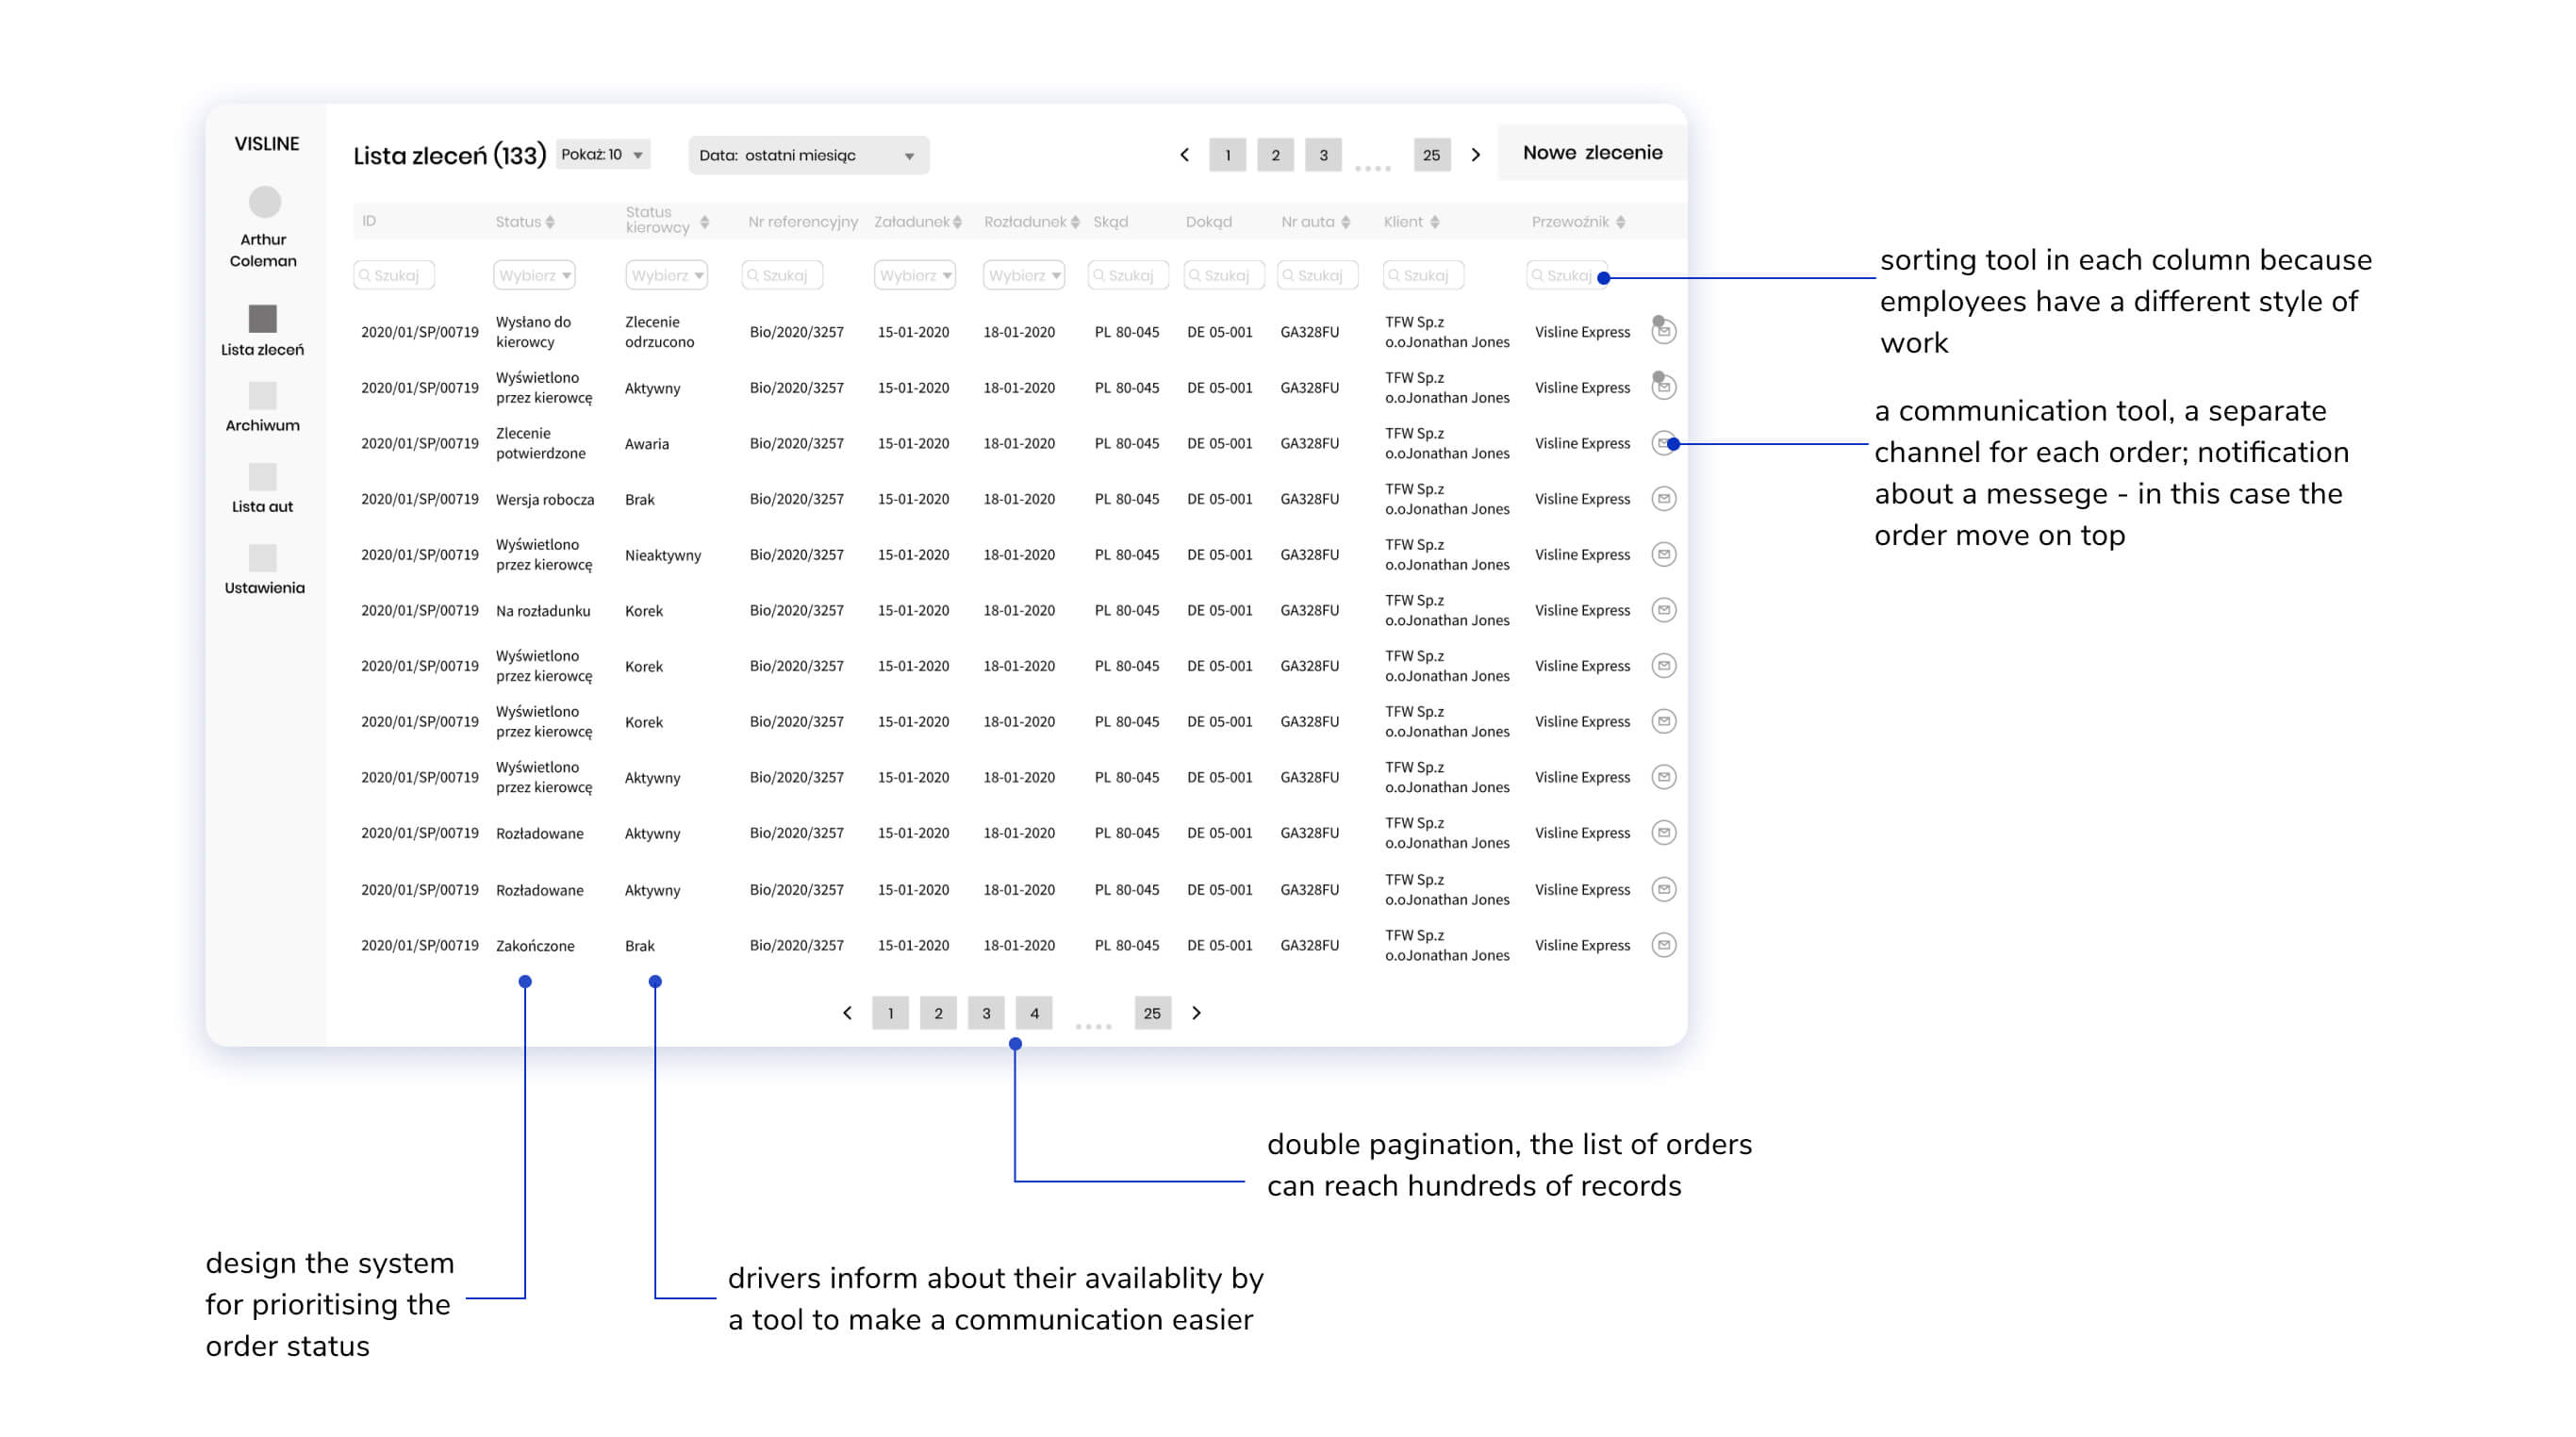Screen dimensions: 2576x1437
Task: Open notified message icon in first order row
Action: click(1663, 331)
